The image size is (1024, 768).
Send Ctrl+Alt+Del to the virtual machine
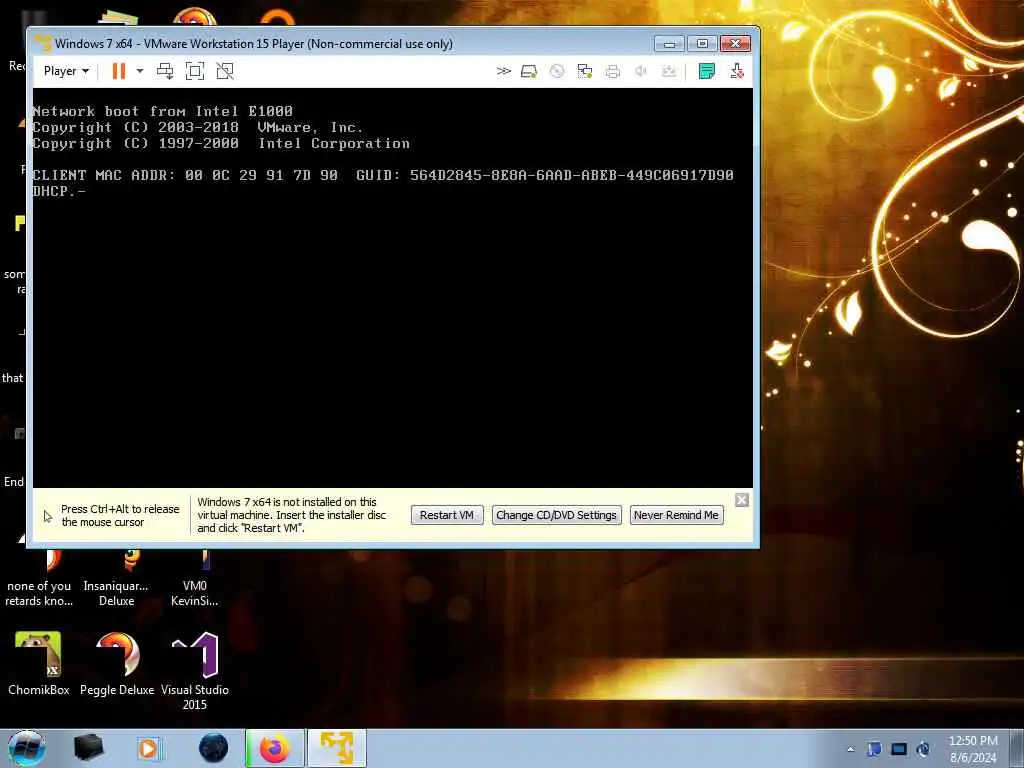165,71
